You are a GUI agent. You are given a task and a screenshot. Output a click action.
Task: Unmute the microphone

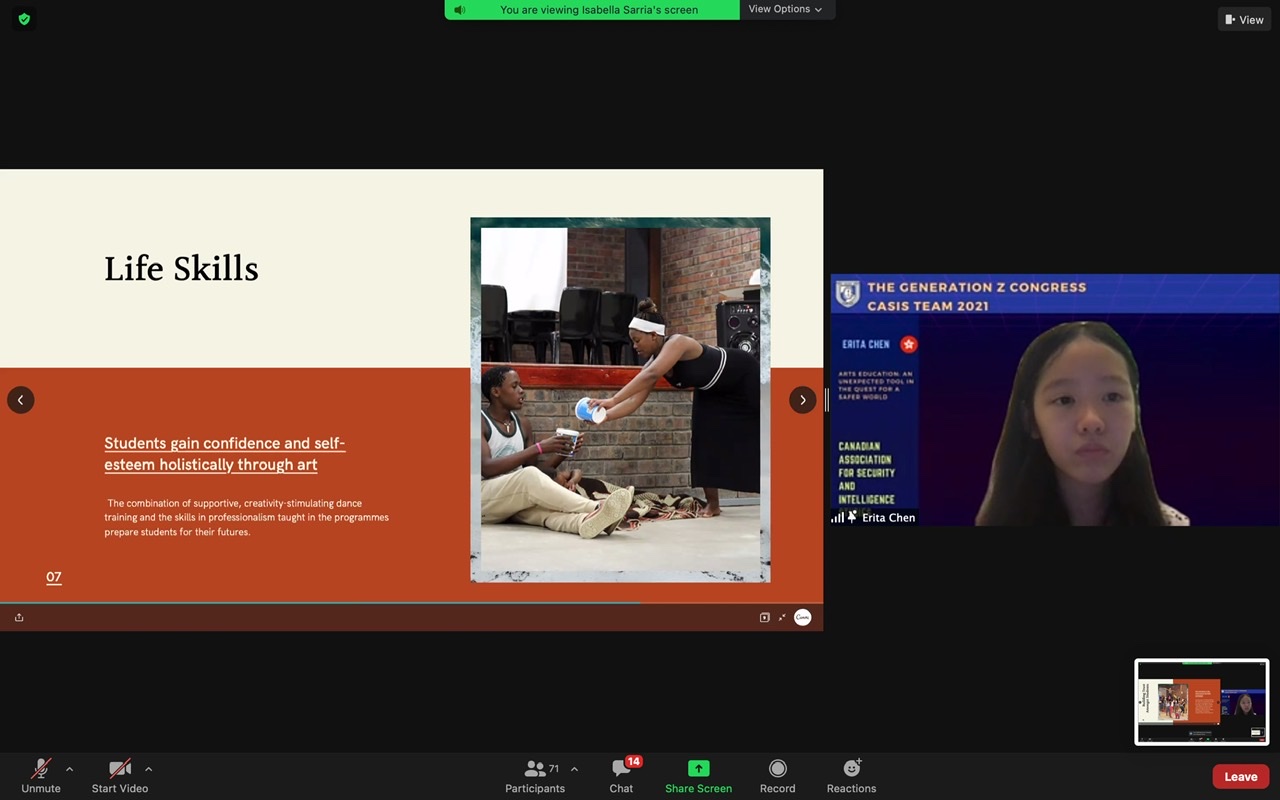pos(41,769)
